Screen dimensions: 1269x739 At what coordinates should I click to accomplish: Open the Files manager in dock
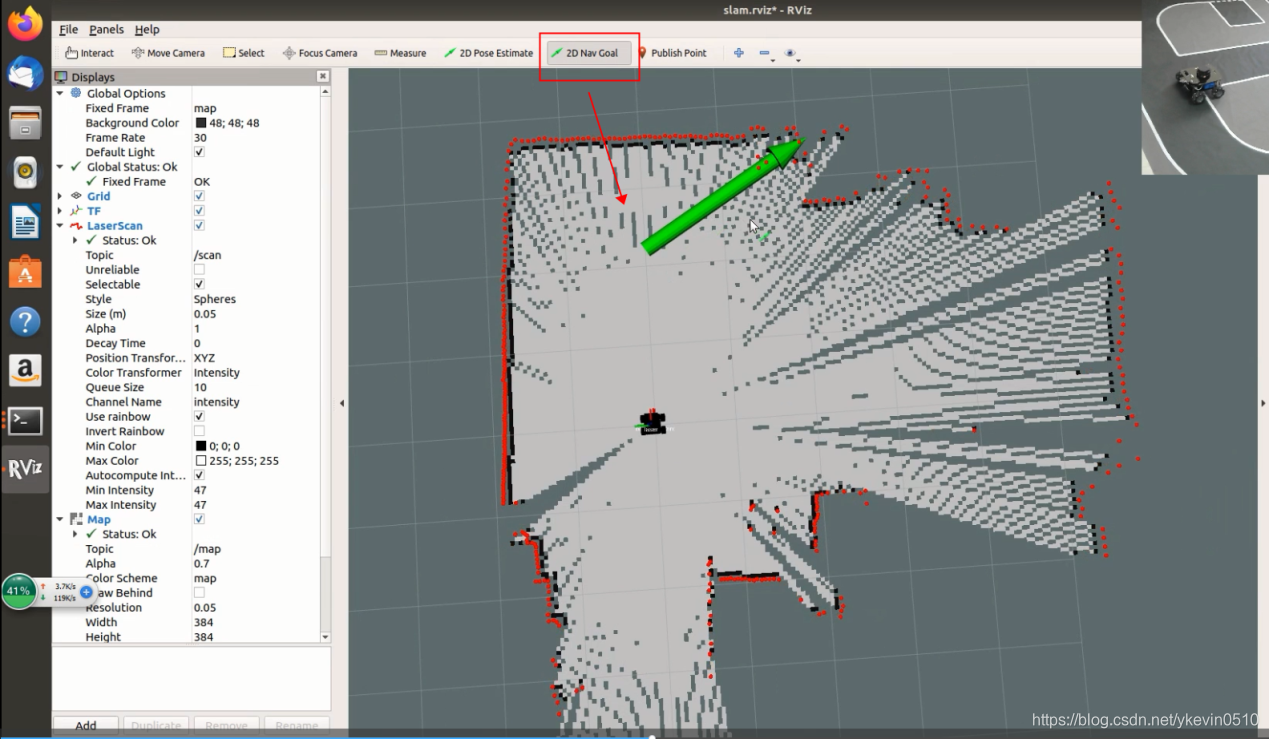point(25,123)
